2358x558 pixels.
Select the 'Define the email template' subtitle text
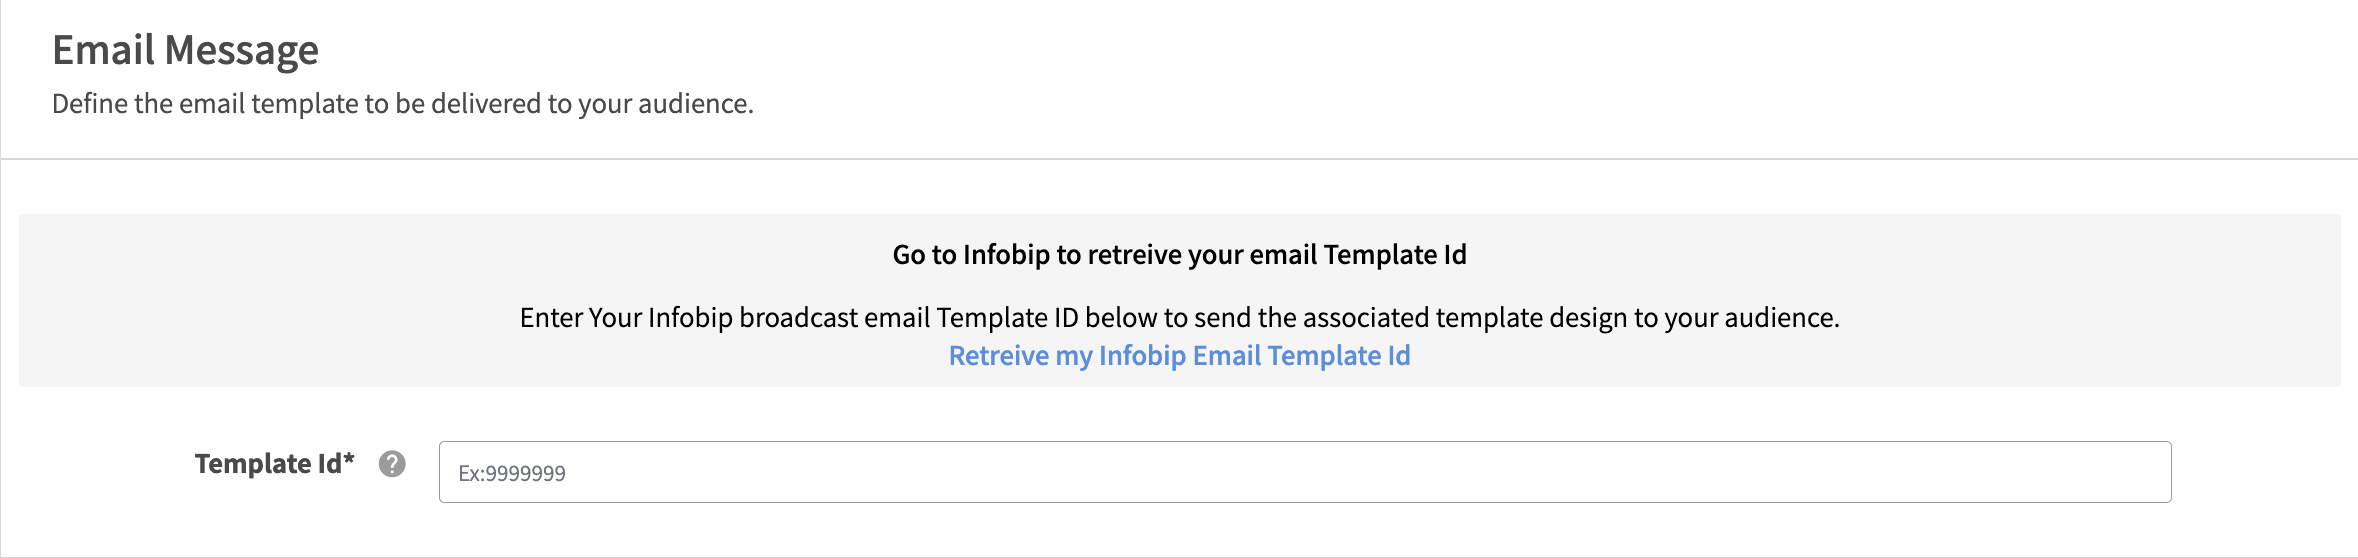coord(402,104)
